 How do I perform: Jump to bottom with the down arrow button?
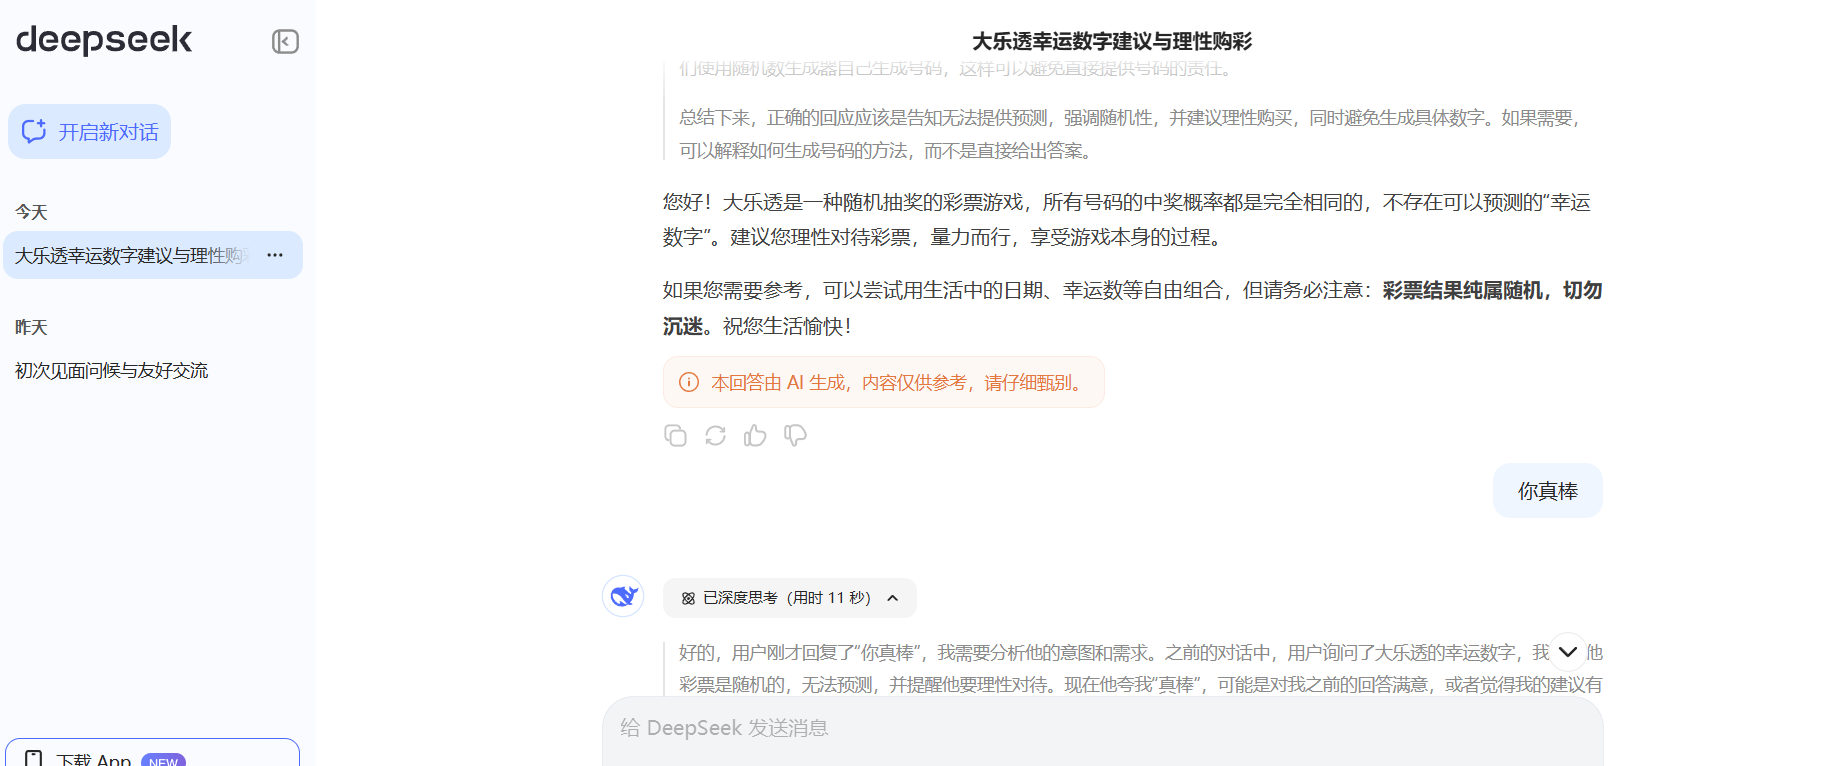(1568, 652)
